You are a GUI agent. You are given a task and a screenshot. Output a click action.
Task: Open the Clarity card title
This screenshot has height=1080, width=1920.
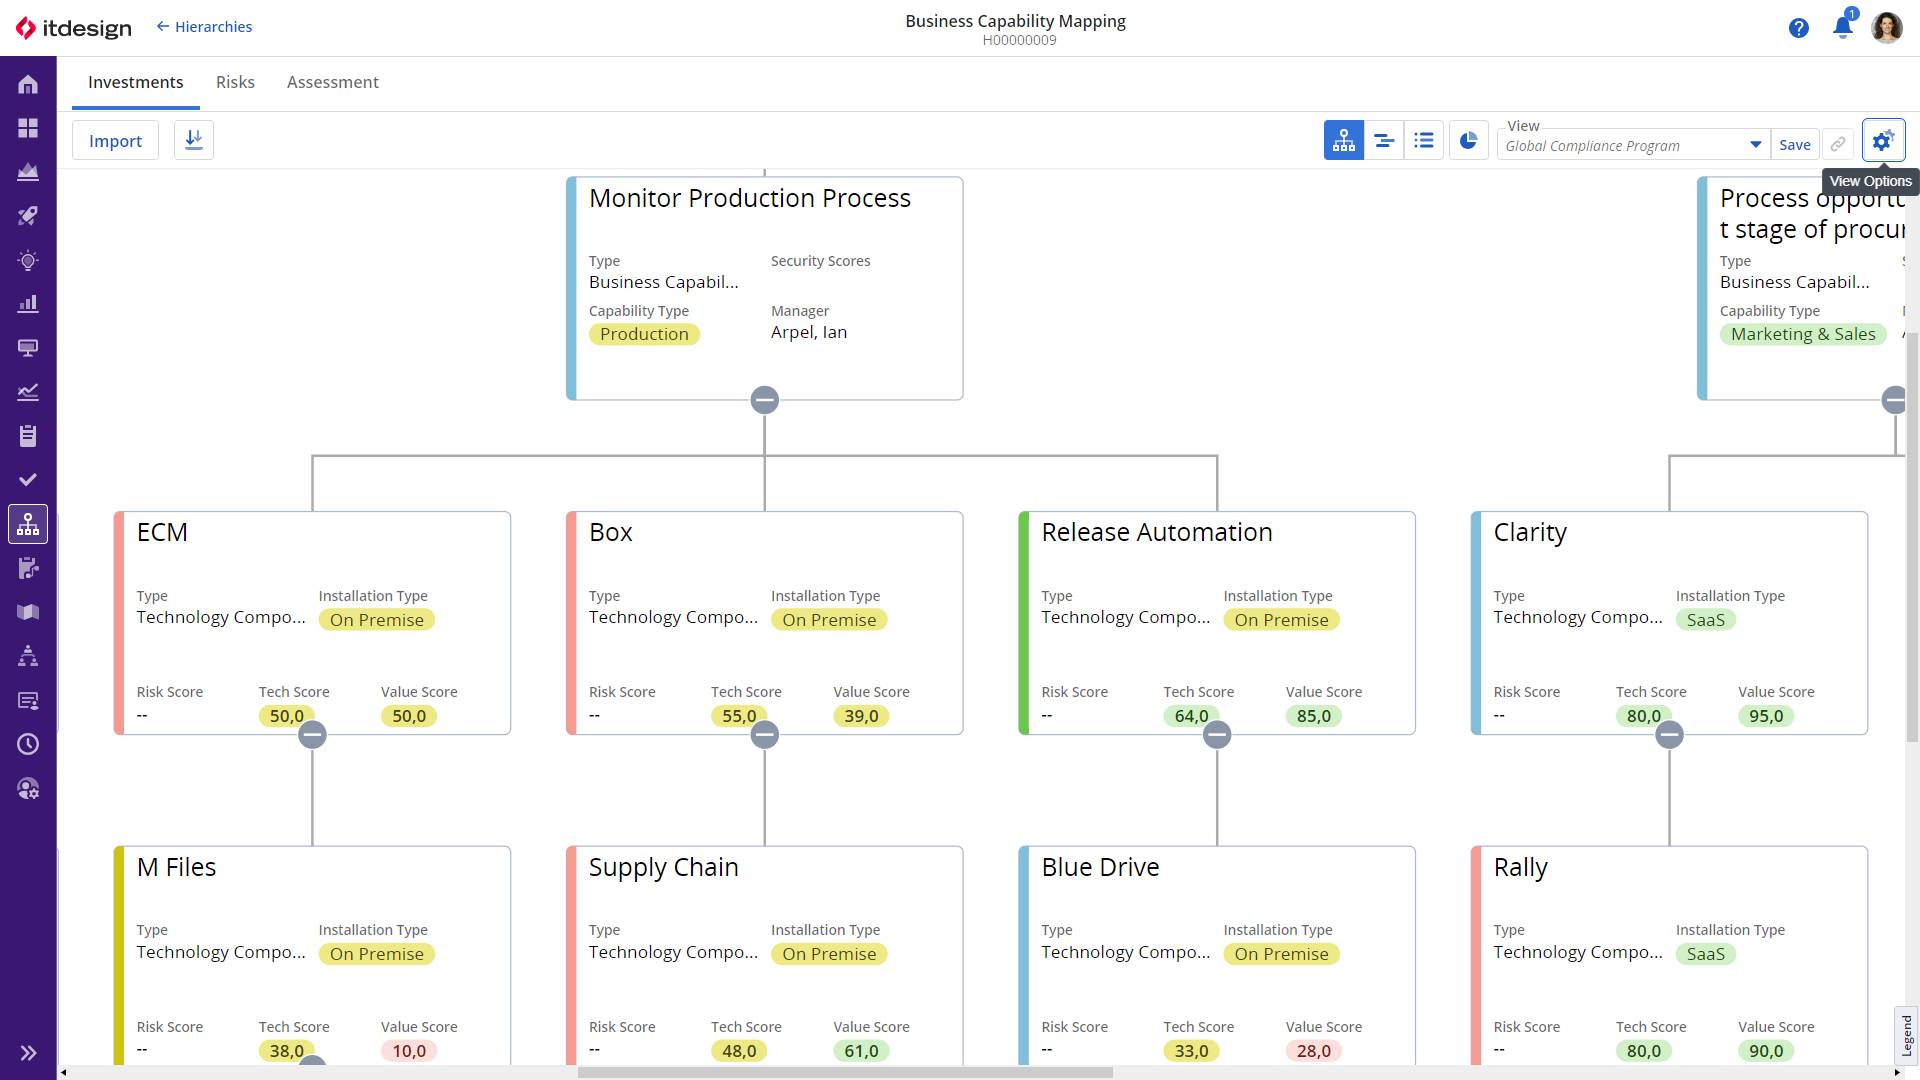coord(1530,532)
